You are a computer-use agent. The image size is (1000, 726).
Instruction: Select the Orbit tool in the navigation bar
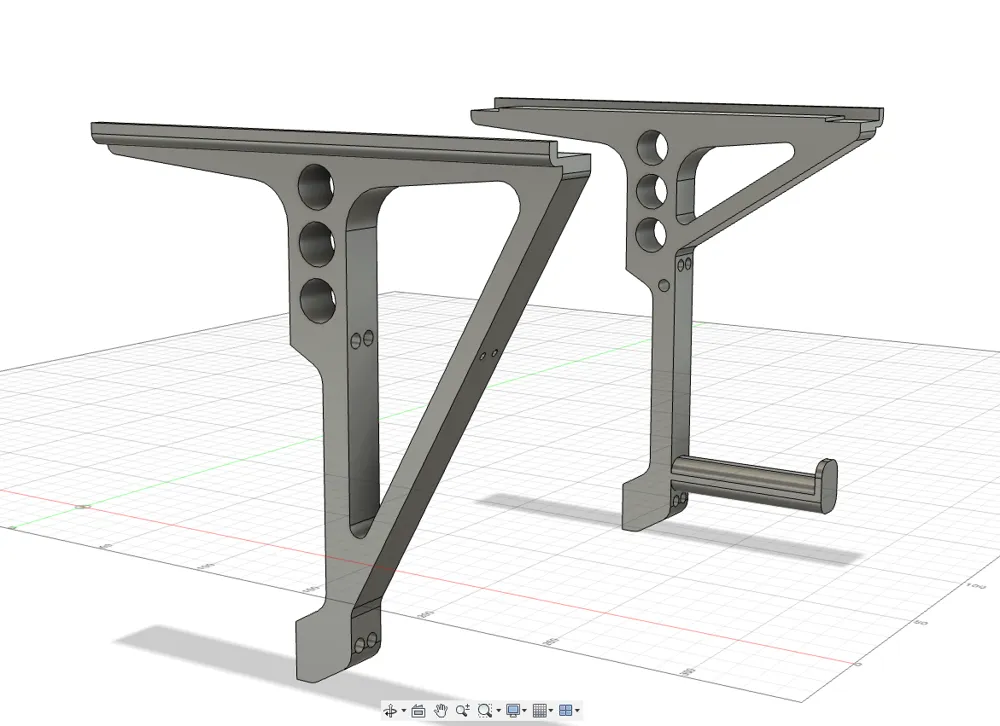pyautogui.click(x=391, y=710)
